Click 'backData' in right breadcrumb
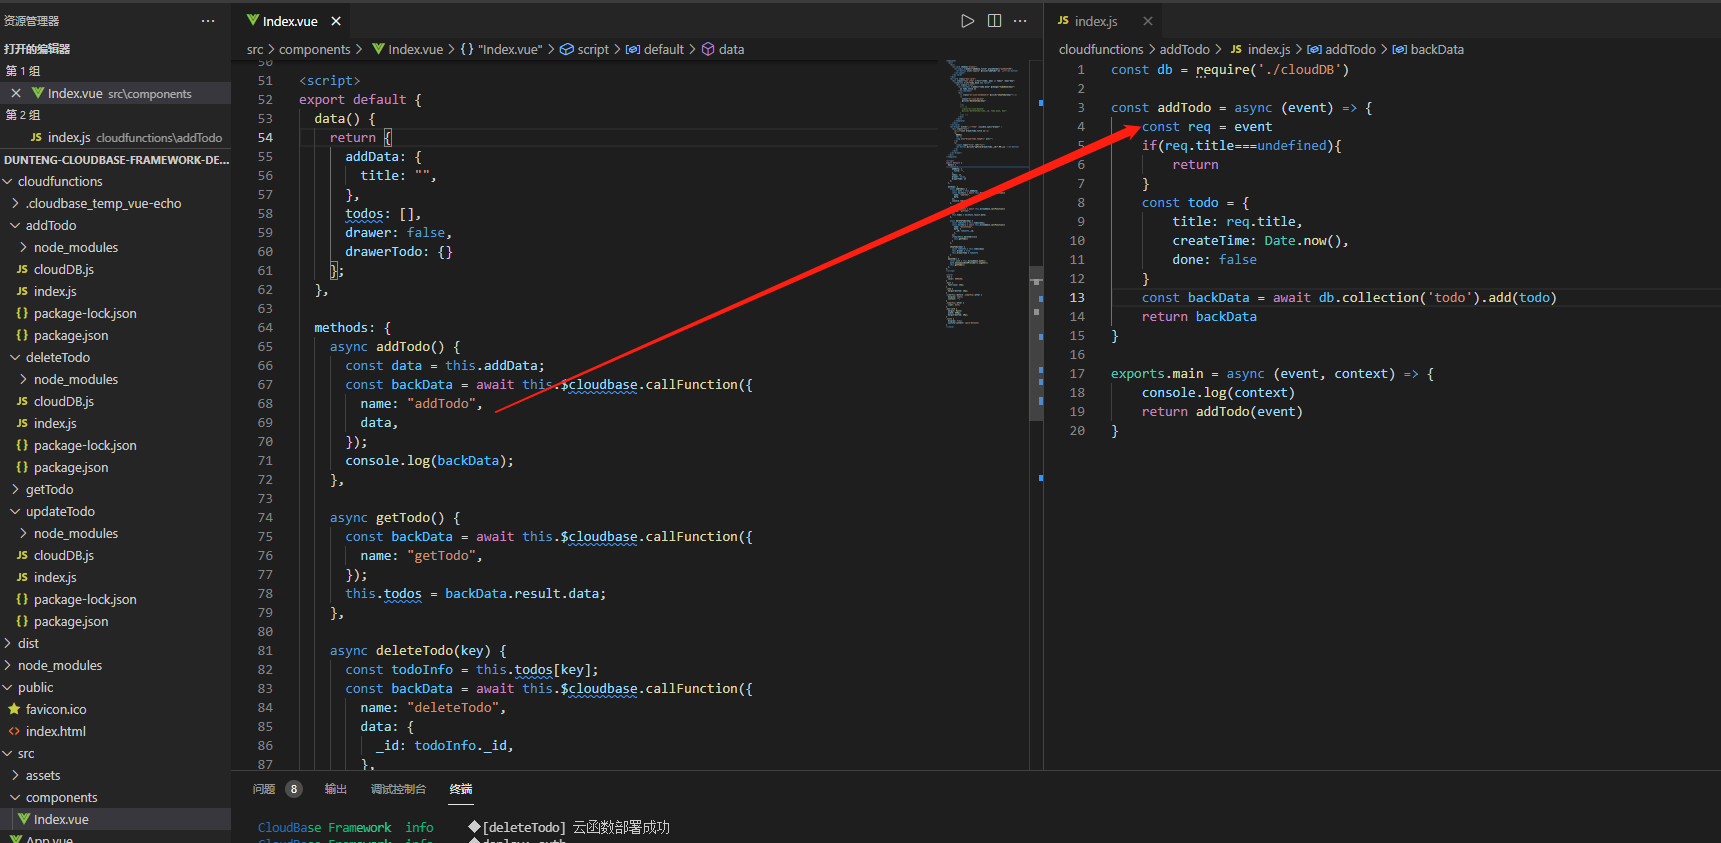The image size is (1721, 843). point(1436,49)
